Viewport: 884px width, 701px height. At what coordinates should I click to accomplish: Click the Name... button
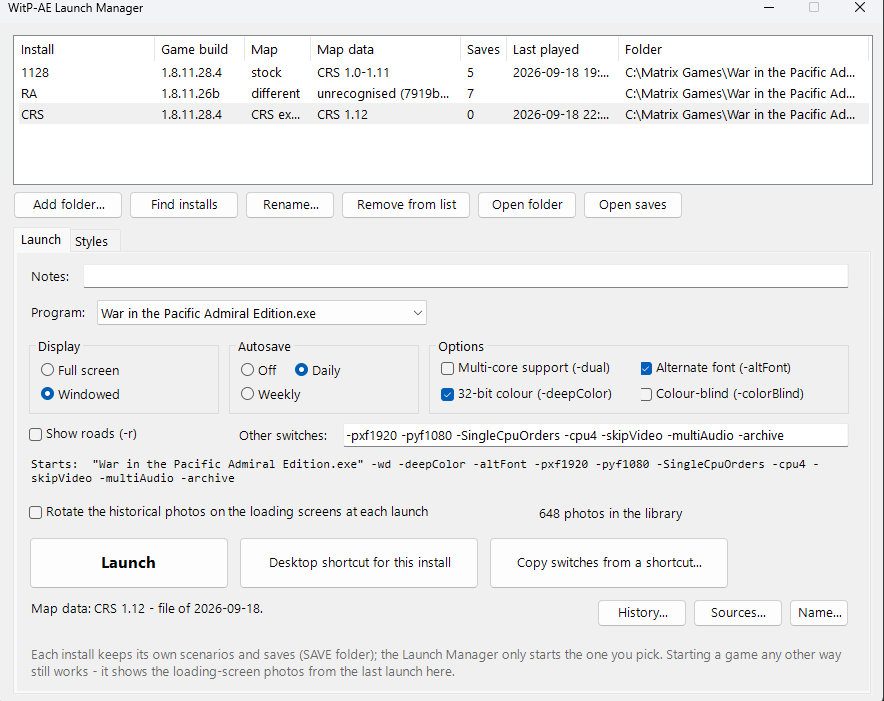point(819,613)
